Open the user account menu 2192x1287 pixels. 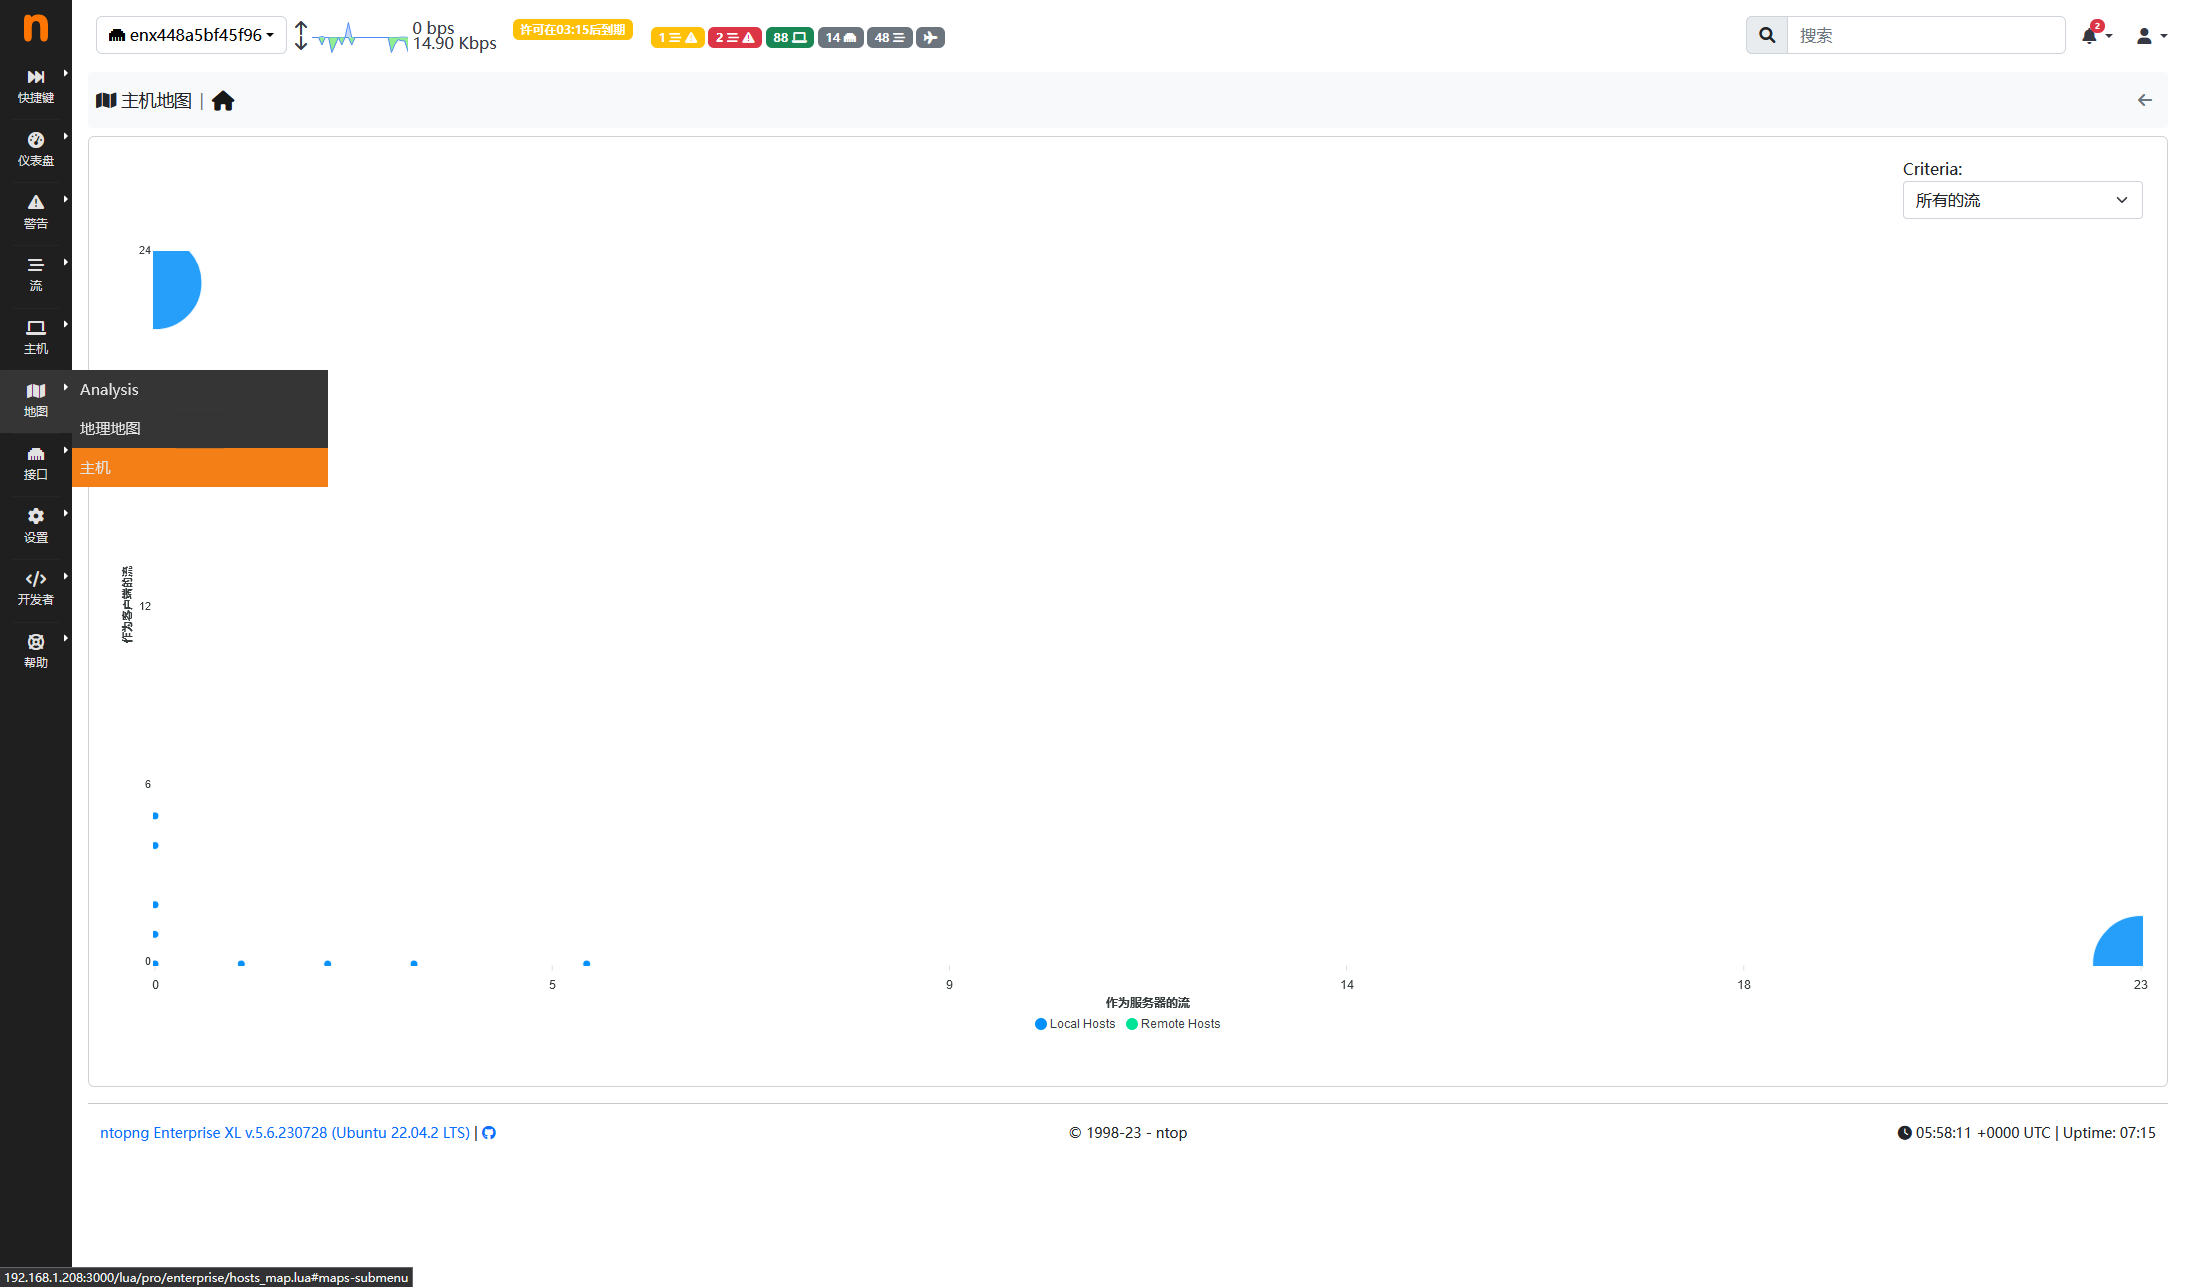pyautogui.click(x=2150, y=36)
